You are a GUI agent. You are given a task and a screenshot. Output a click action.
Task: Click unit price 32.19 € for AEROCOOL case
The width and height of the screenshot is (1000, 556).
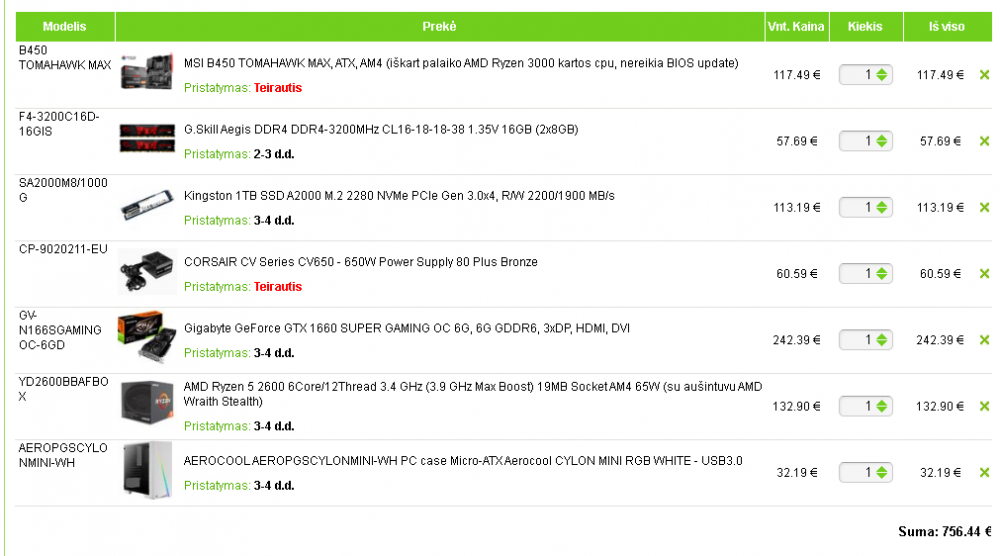(x=797, y=473)
